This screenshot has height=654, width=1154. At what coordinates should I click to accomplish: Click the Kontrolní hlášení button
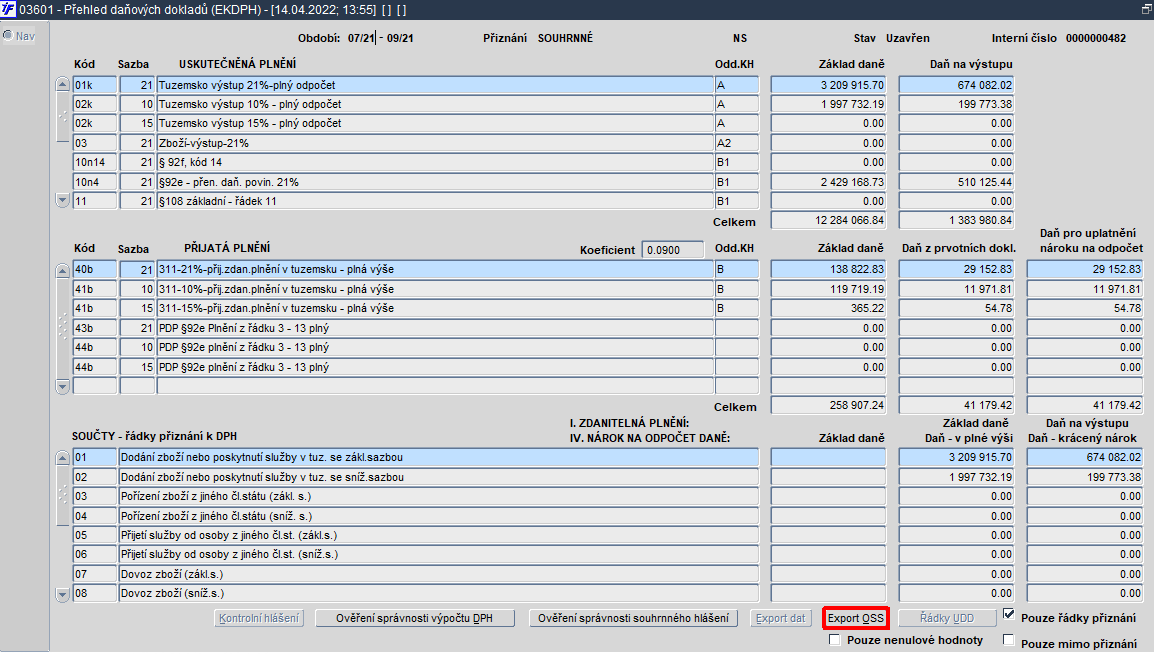(259, 618)
